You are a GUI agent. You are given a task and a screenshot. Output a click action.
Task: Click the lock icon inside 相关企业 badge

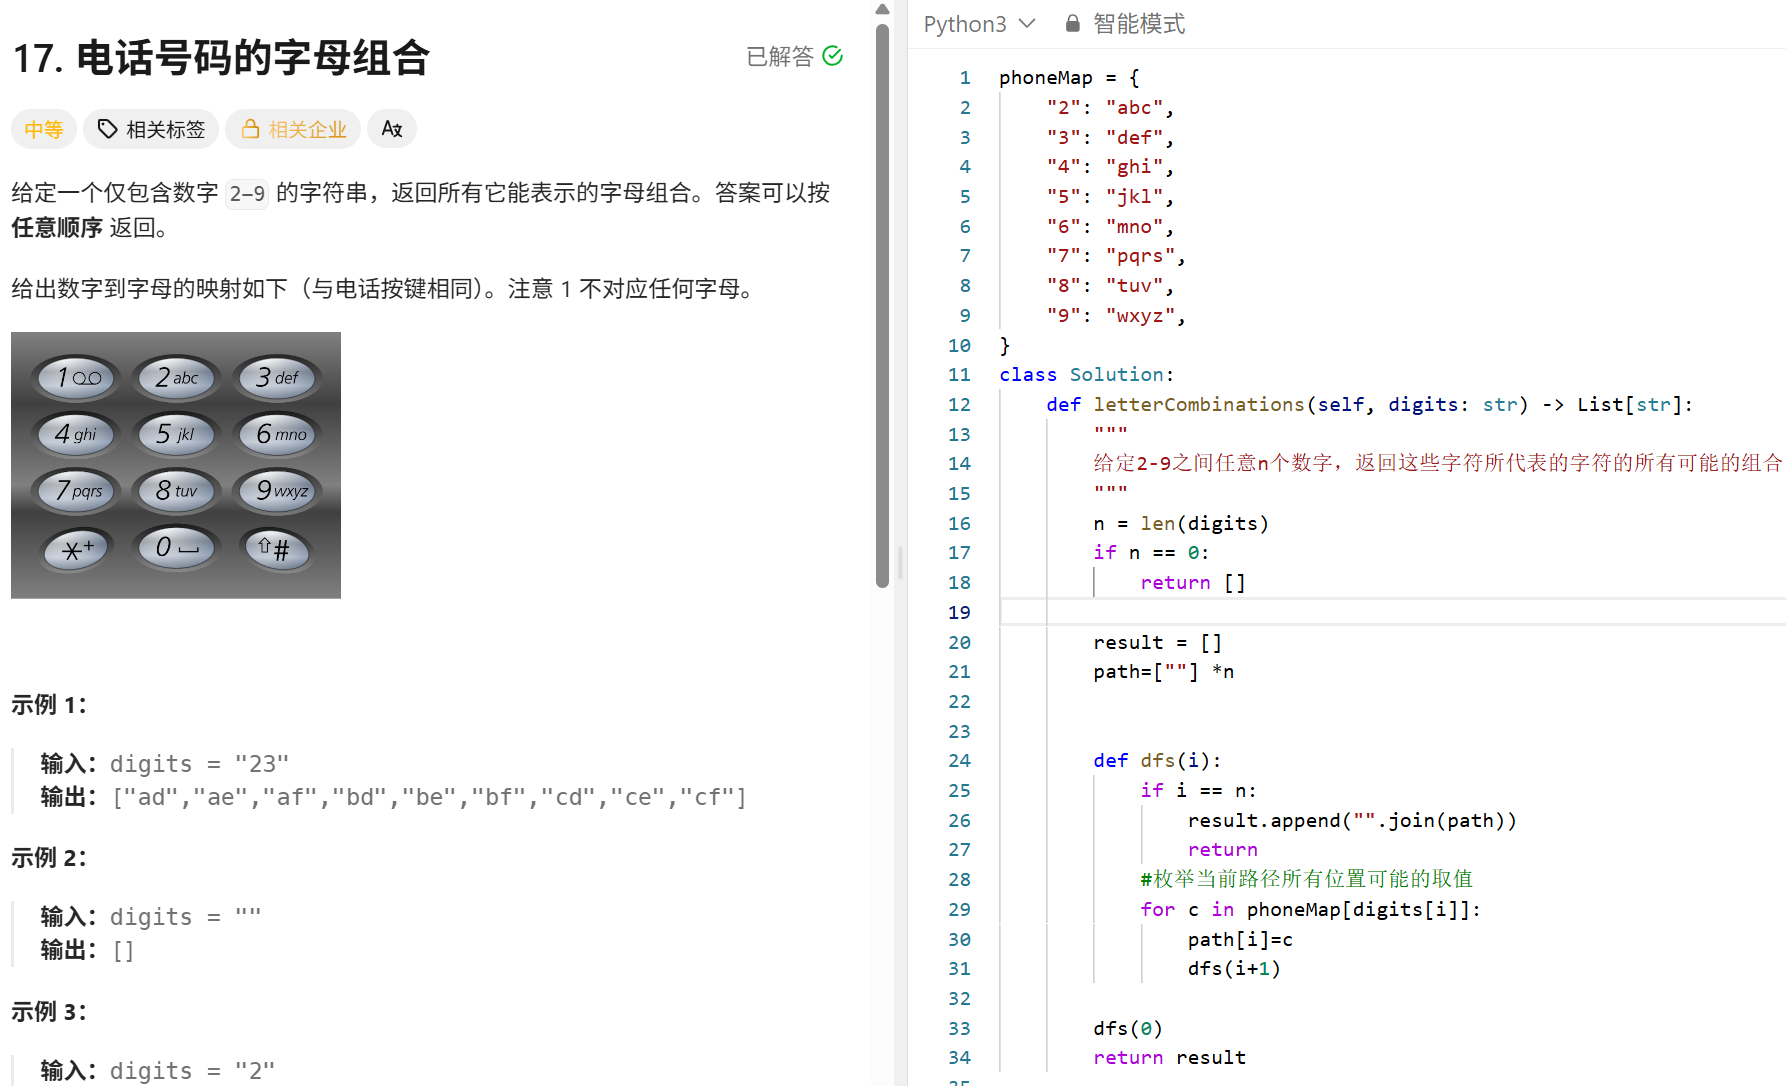tap(251, 129)
